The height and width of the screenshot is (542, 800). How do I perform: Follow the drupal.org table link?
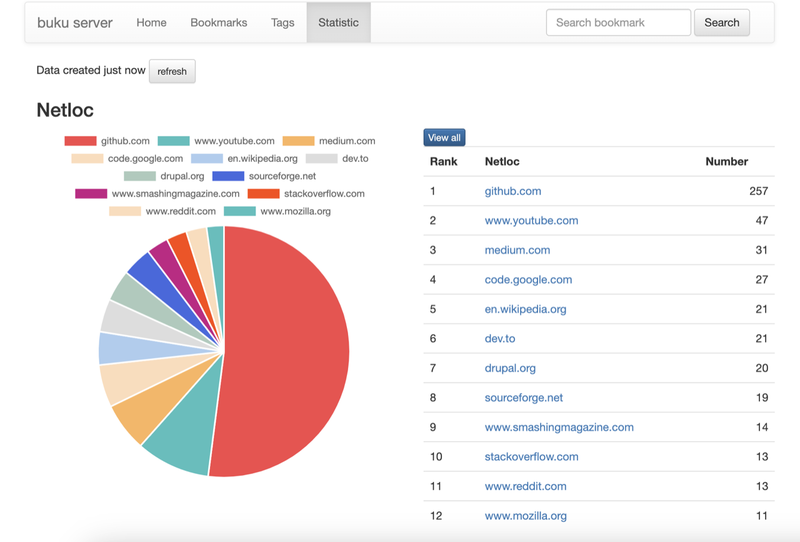point(510,368)
